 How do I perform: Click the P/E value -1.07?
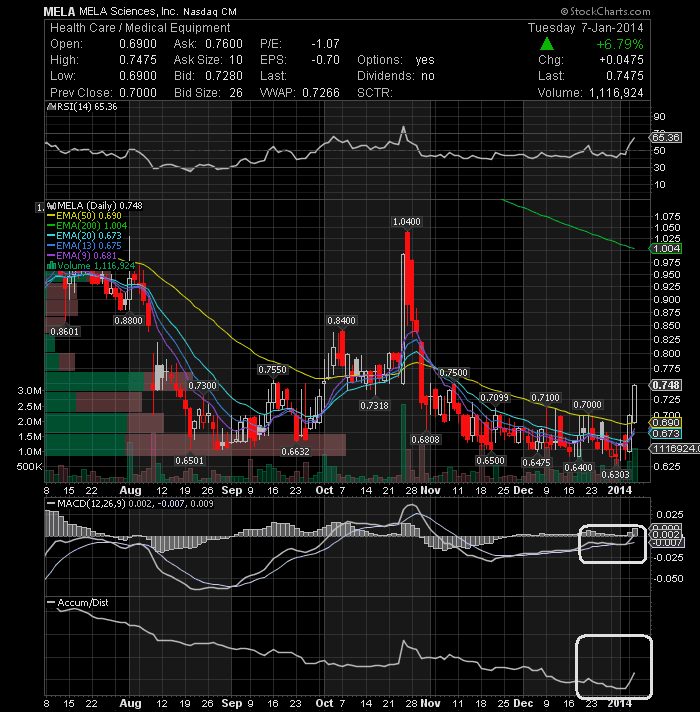(x=325, y=44)
